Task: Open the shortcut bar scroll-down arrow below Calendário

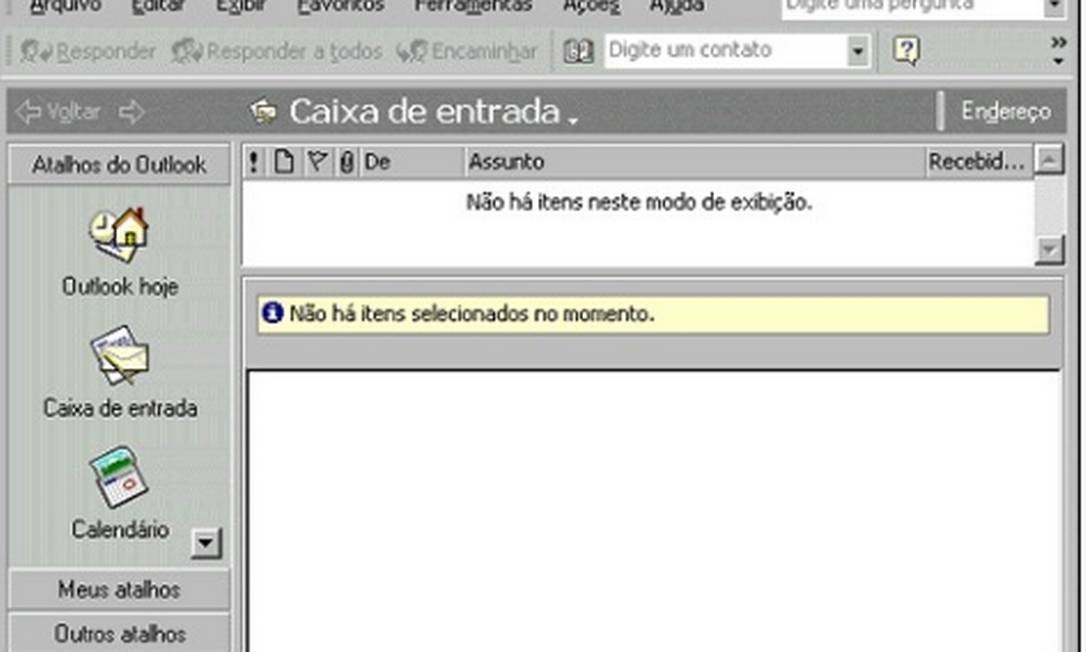Action: click(204, 543)
